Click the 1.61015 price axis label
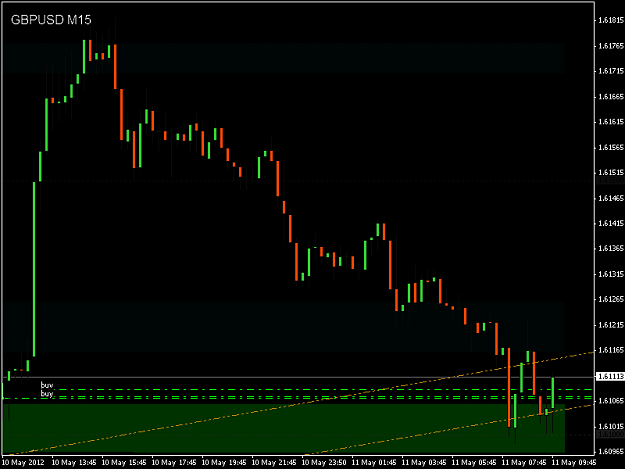 [x=611, y=426]
